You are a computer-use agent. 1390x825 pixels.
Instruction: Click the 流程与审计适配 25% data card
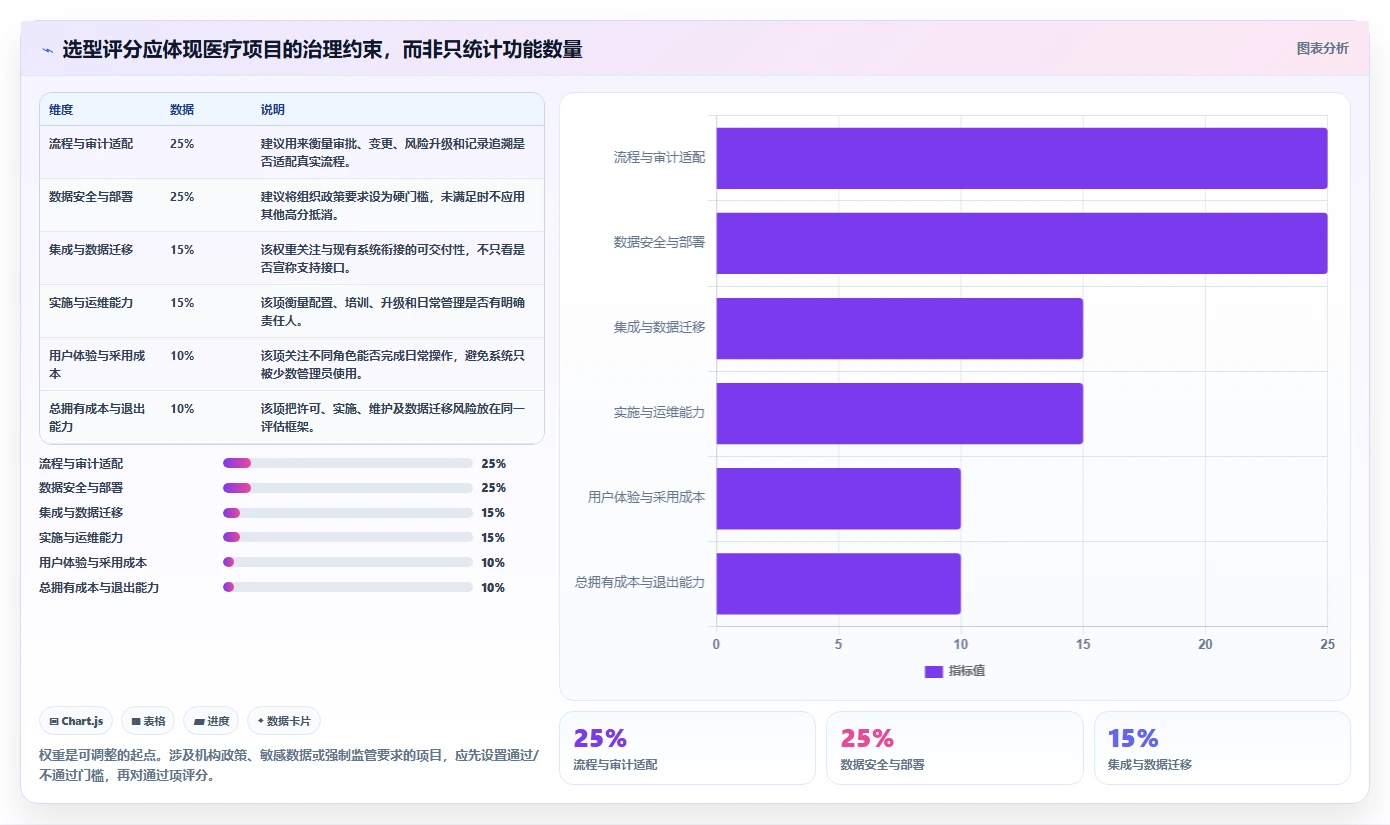click(x=687, y=748)
